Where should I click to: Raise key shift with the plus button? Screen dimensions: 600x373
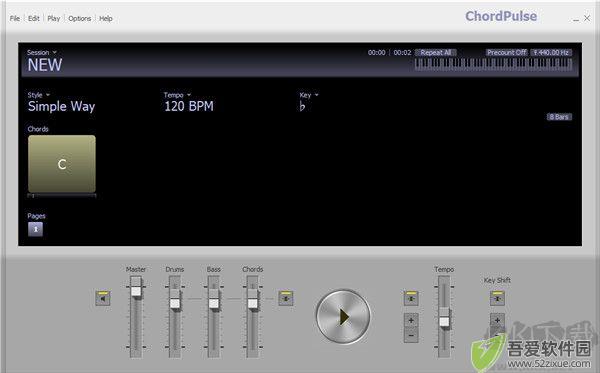coord(497,320)
